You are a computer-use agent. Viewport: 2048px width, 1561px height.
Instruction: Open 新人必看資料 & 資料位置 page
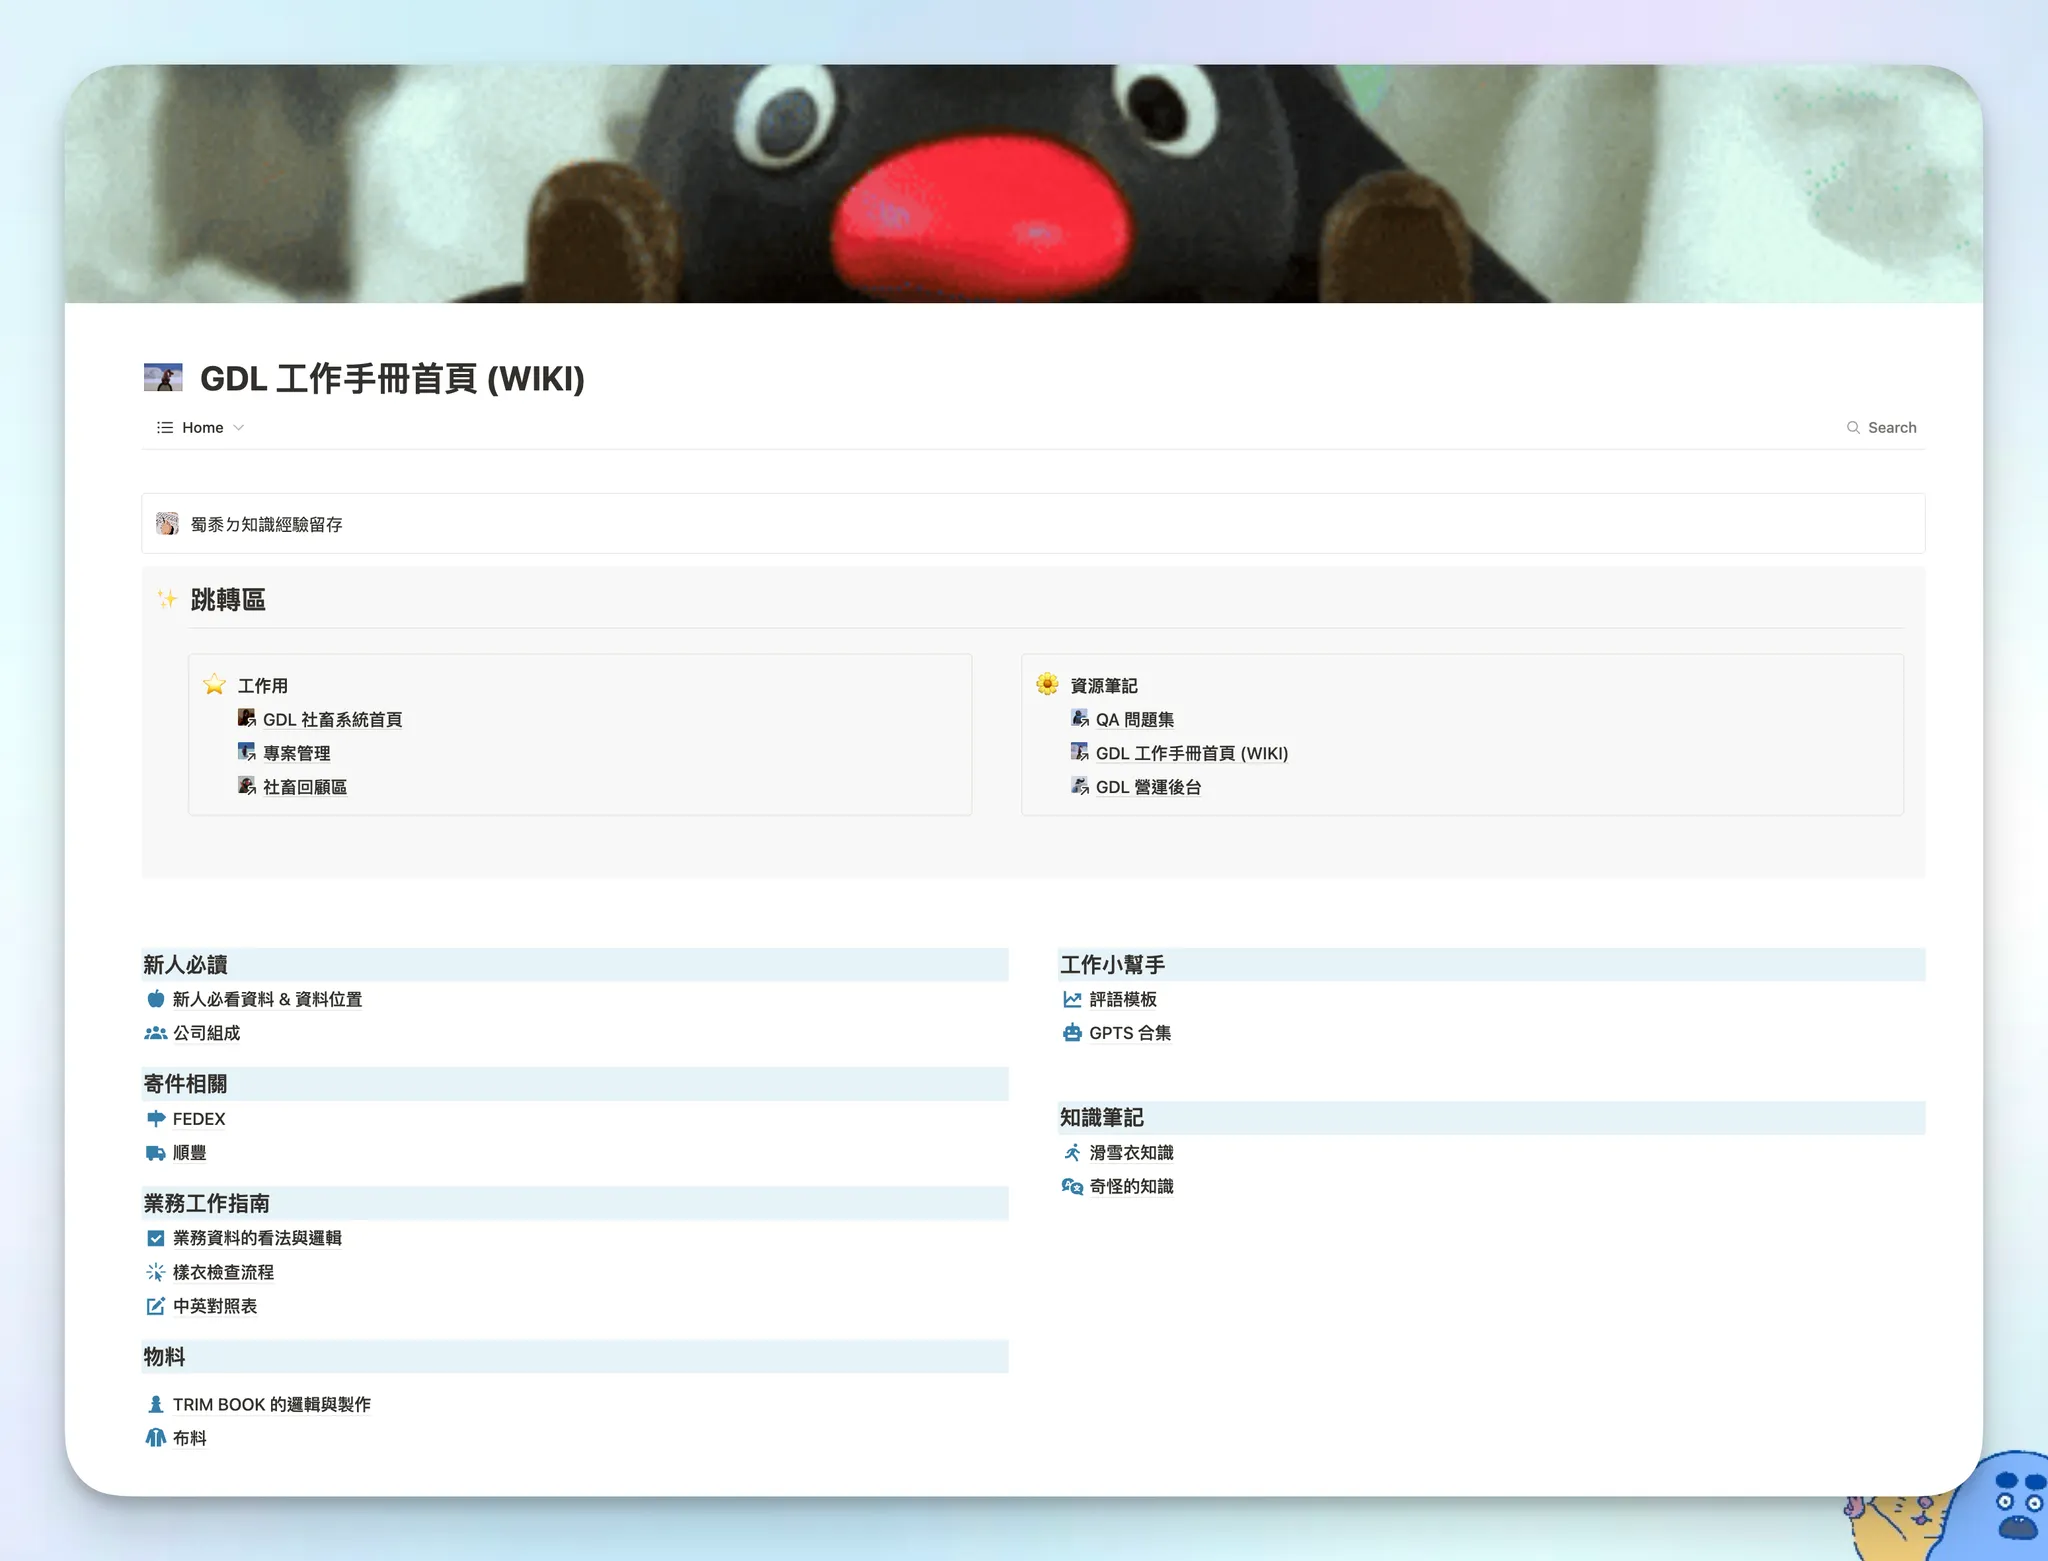(x=267, y=1000)
